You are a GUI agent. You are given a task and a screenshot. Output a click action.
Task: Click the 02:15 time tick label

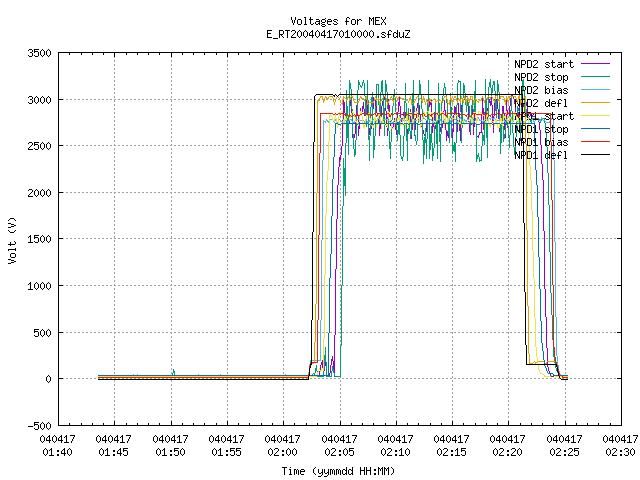451,452
